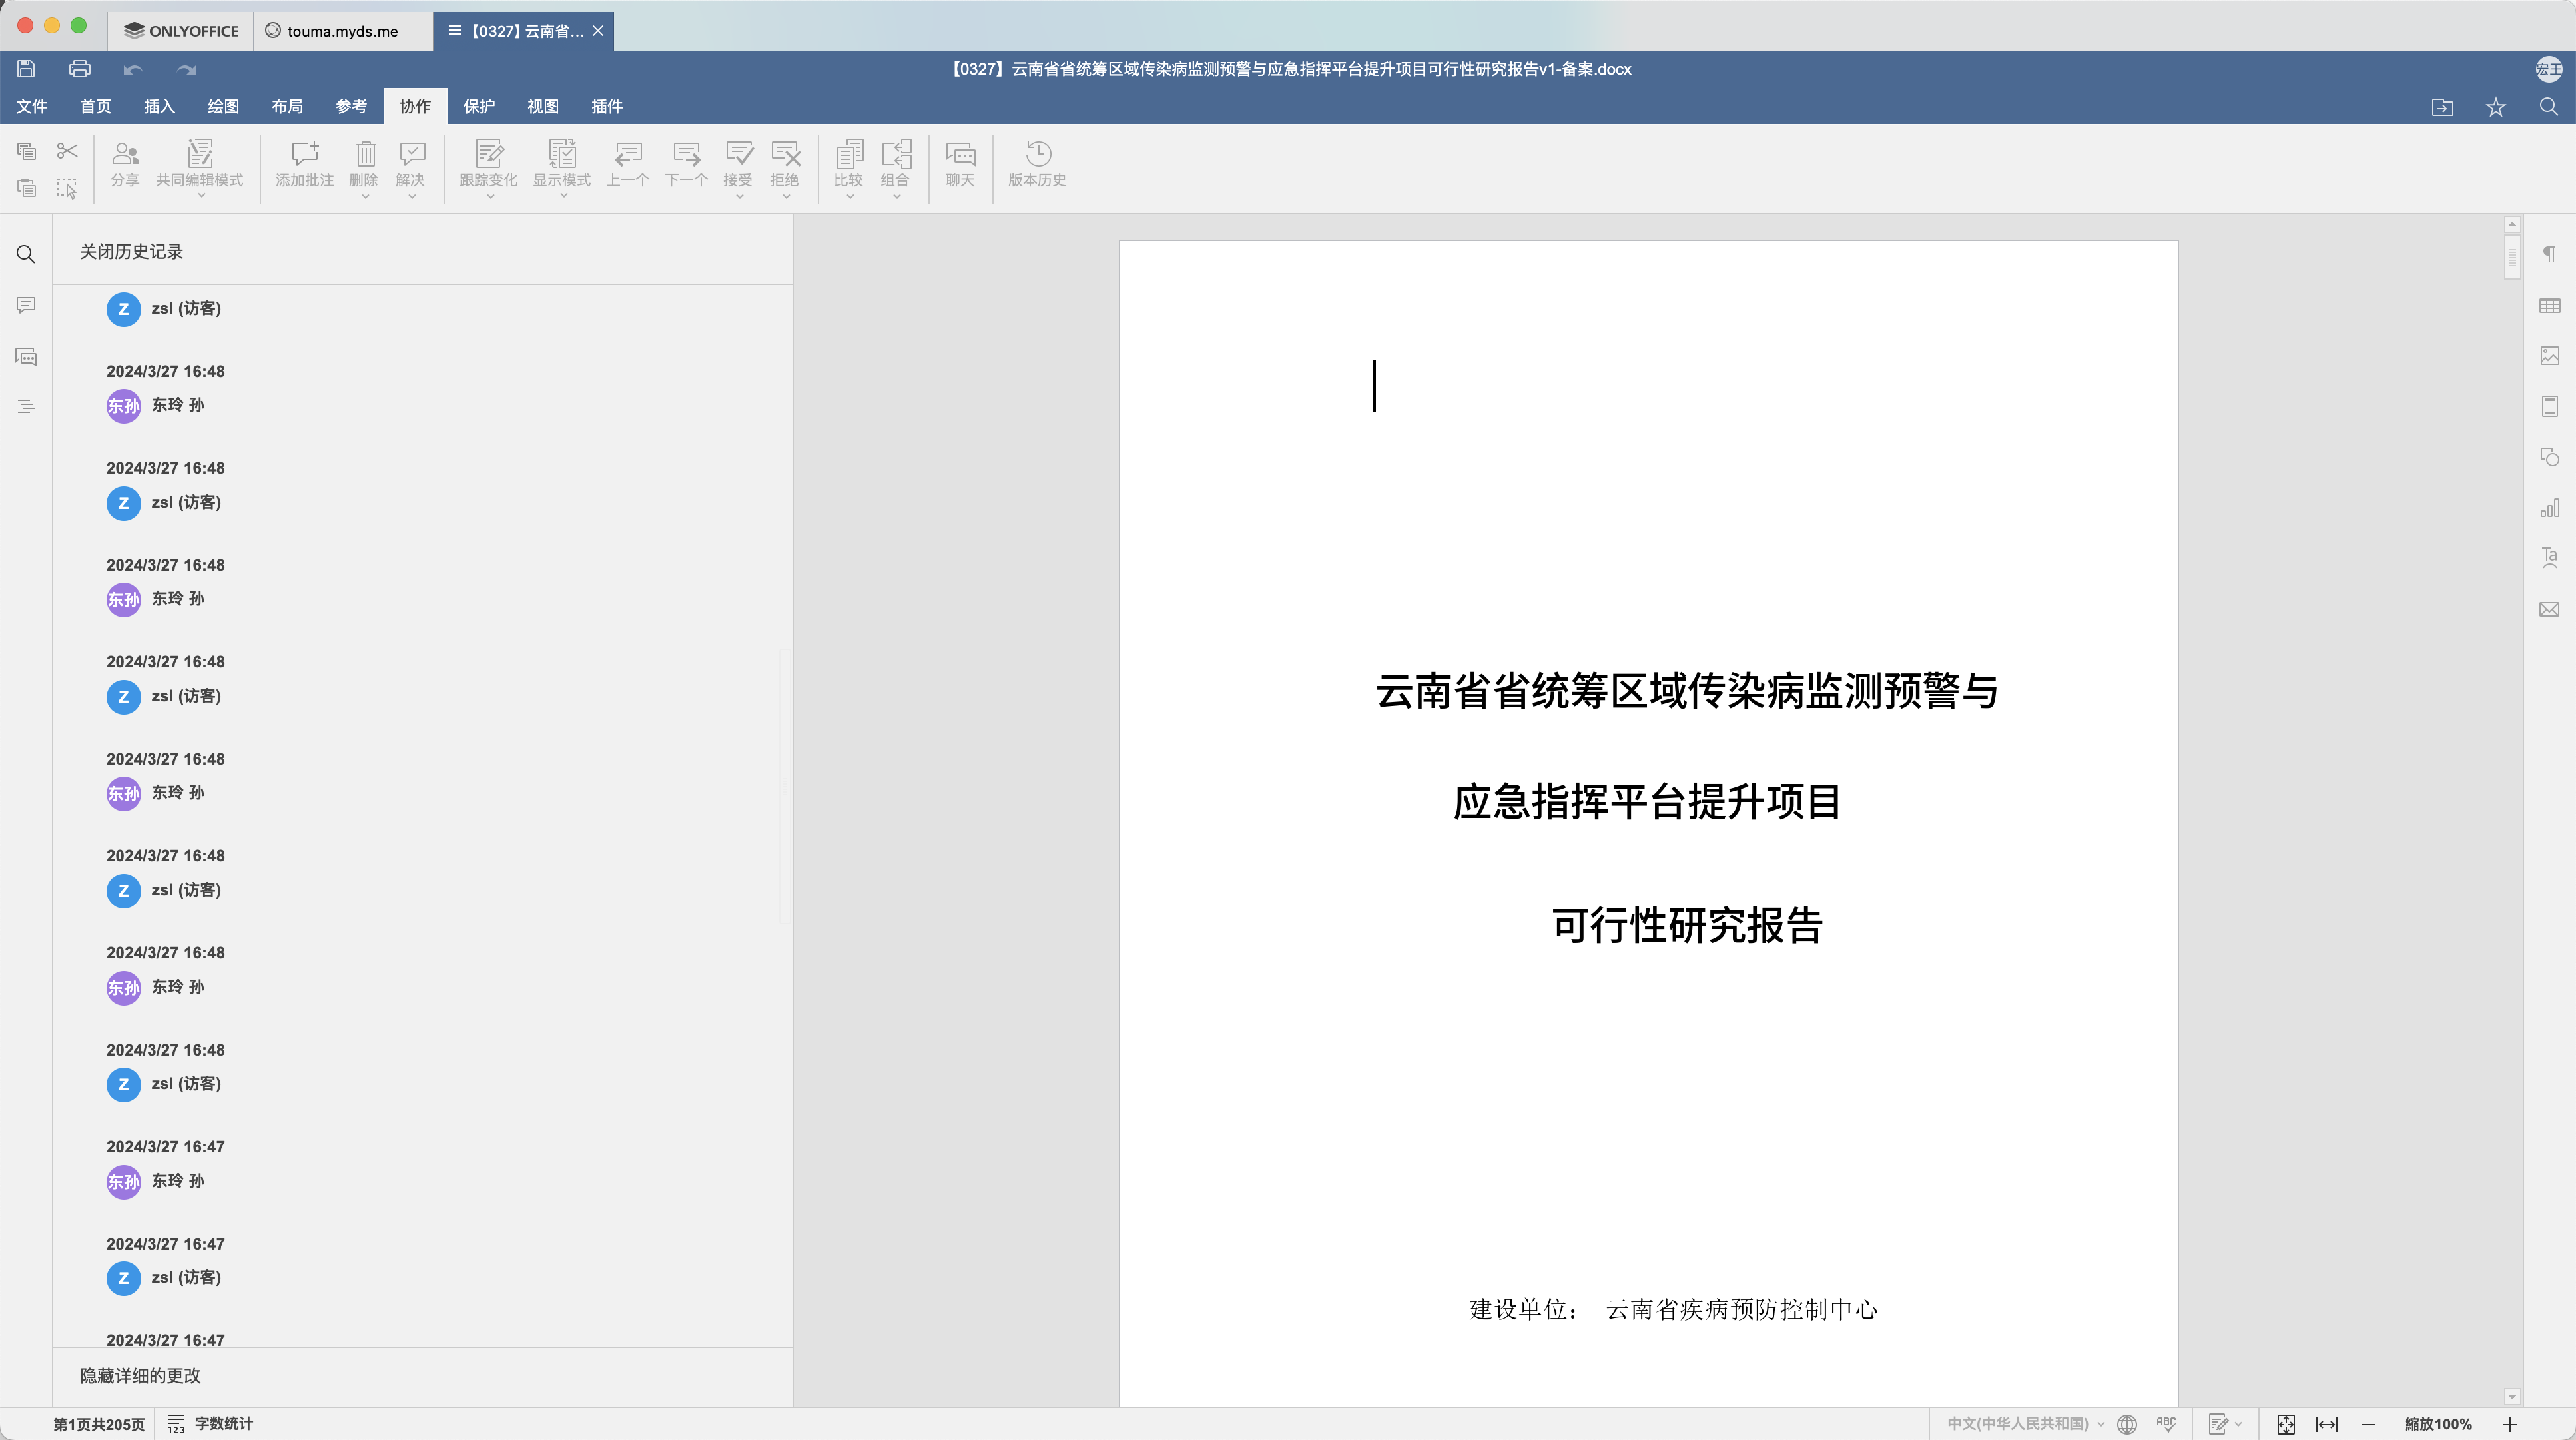Toggle spell checking in status bar
This screenshot has width=2576, height=1440.
(x=2166, y=1423)
